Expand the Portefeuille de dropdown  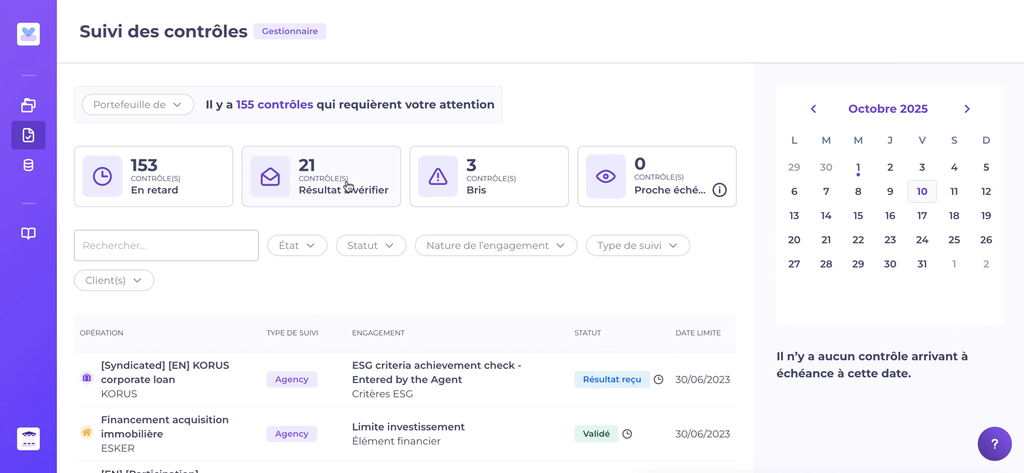[138, 105]
